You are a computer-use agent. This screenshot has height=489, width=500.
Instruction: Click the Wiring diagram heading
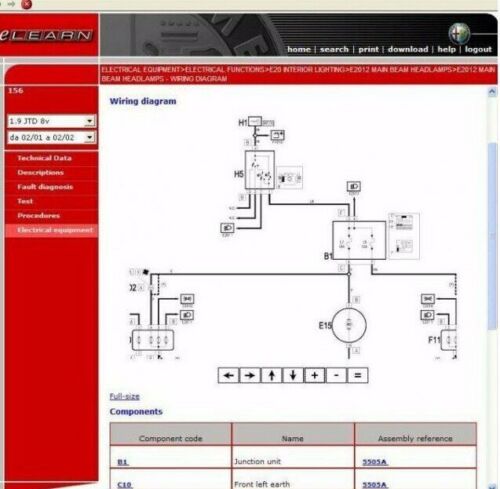click(143, 101)
